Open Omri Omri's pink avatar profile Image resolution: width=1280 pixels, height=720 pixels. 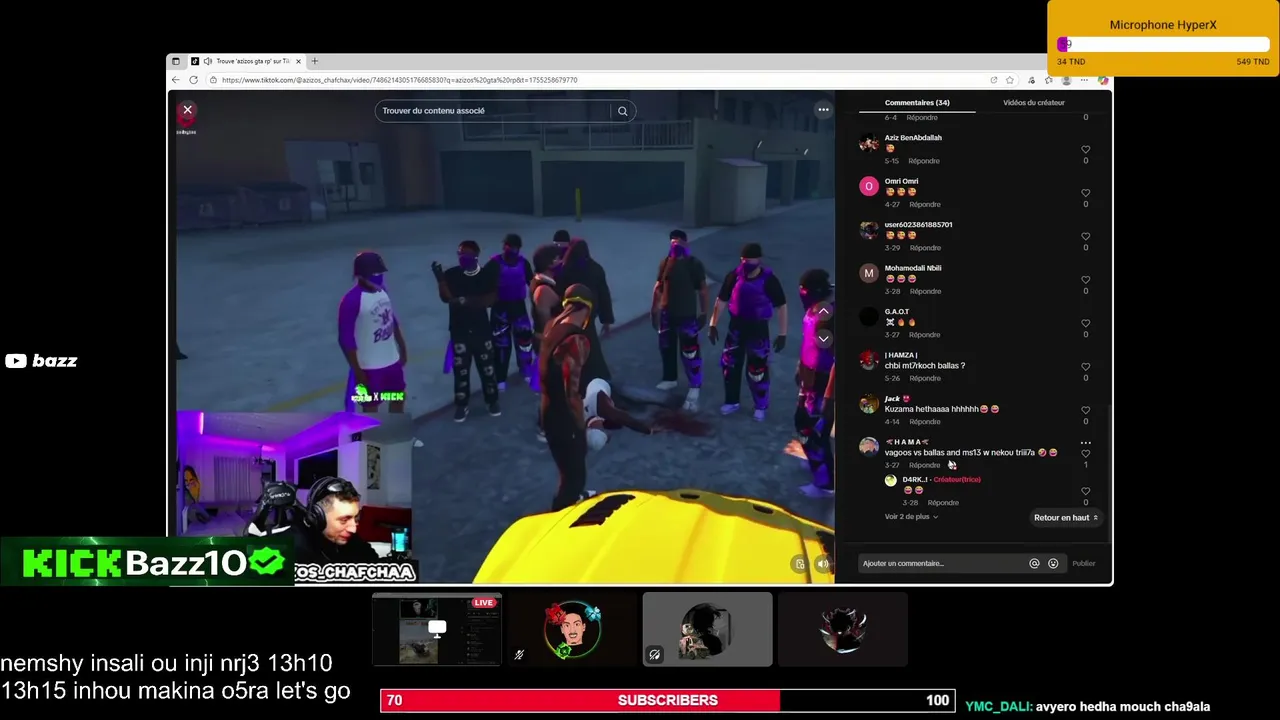coord(868,186)
